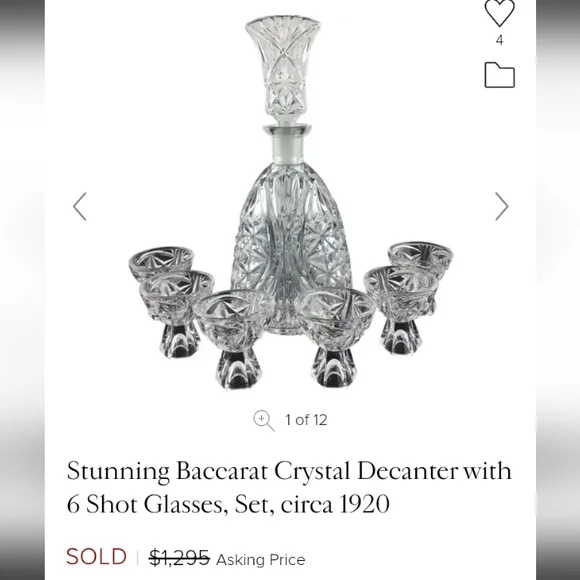This screenshot has width=580, height=580.
Task: Go to the previous image with the left chevron
Action: pos(80,206)
